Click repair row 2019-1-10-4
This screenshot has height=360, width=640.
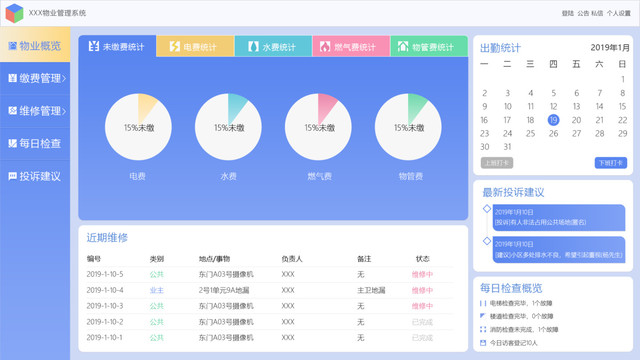pos(269,290)
